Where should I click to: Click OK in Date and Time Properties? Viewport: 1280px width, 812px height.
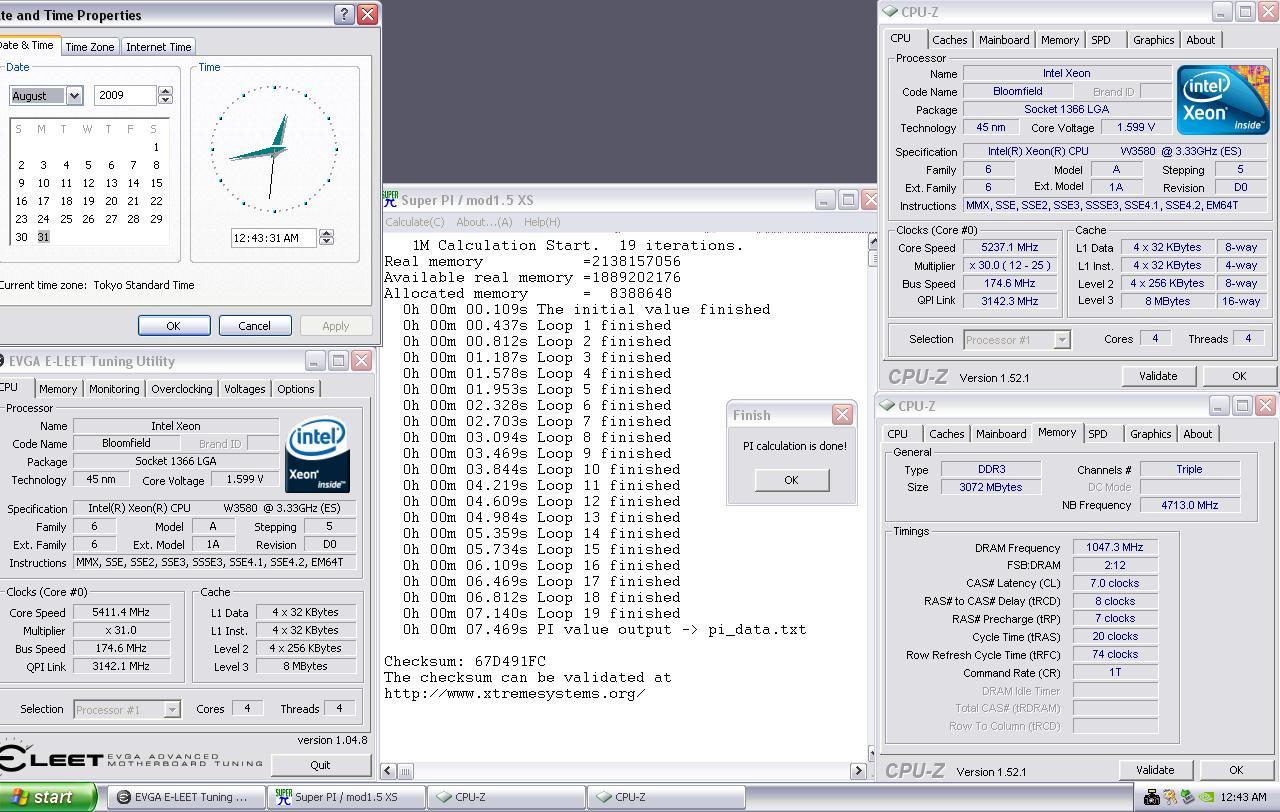173,326
